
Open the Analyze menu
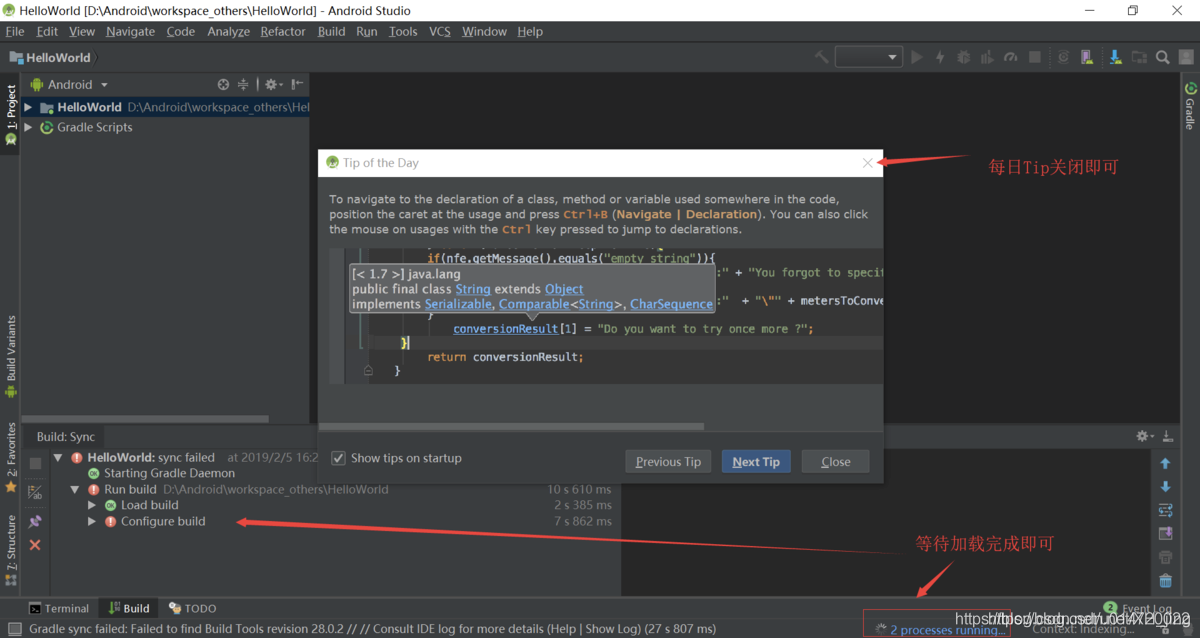[229, 31]
